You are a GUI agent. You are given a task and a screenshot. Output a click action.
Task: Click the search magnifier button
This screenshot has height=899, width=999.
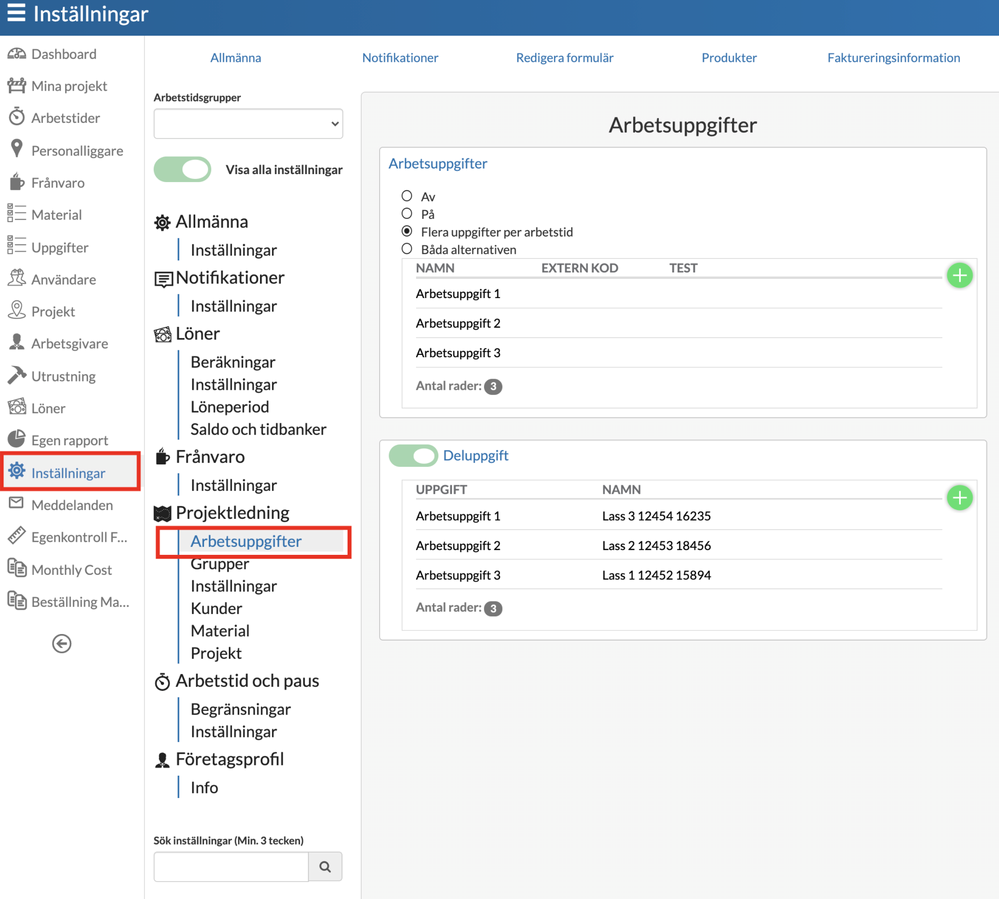tap(325, 867)
